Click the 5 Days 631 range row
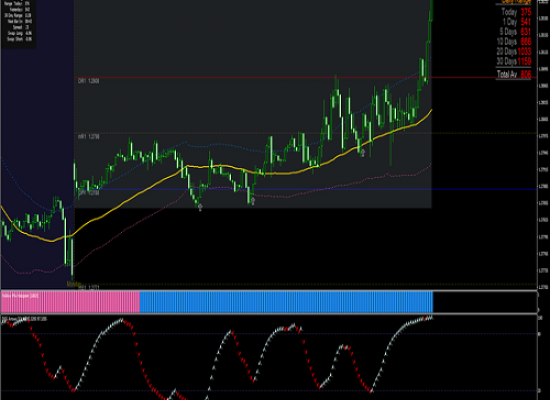 point(515,32)
